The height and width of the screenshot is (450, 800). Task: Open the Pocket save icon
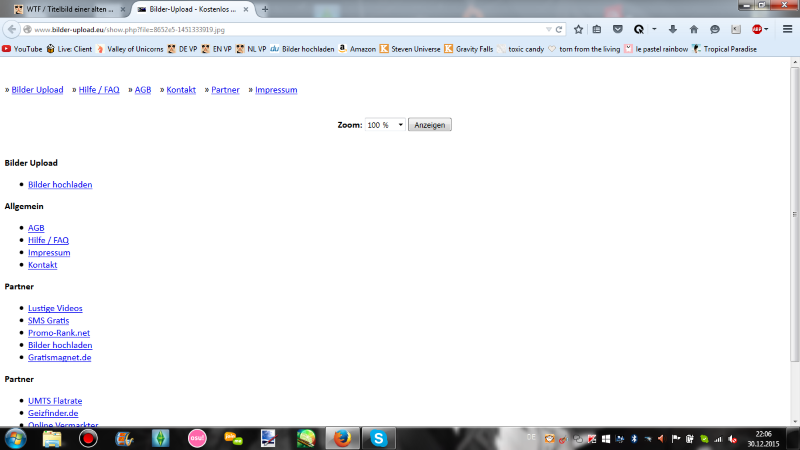tap(617, 29)
